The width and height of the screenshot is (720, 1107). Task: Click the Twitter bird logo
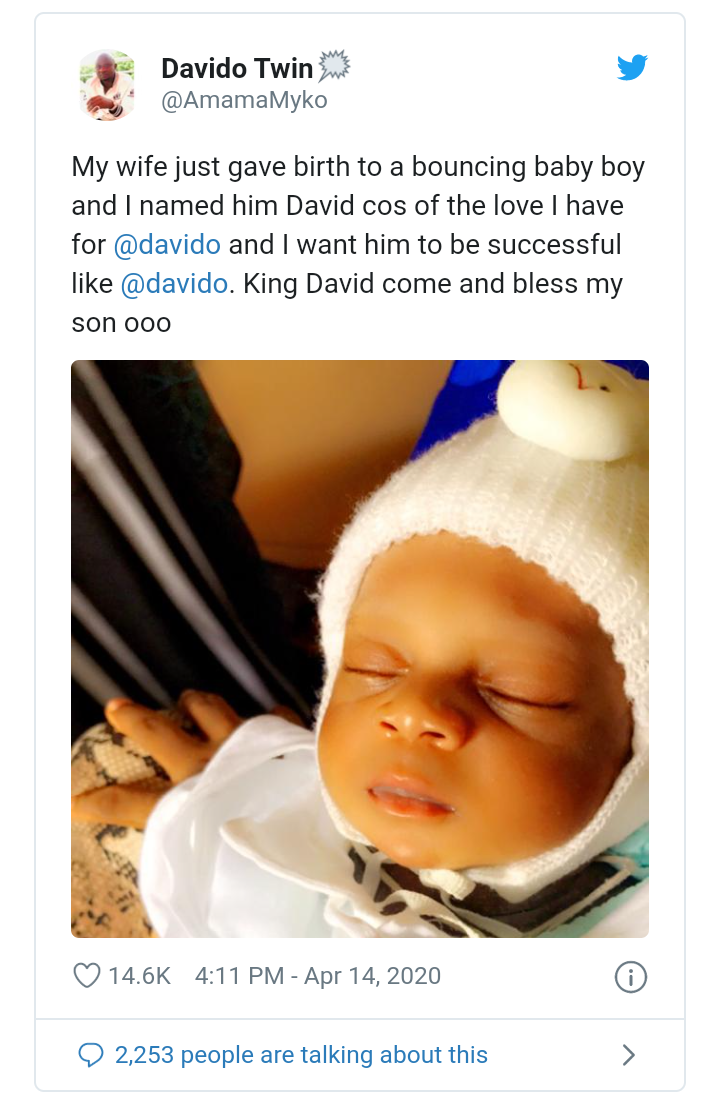click(x=632, y=68)
